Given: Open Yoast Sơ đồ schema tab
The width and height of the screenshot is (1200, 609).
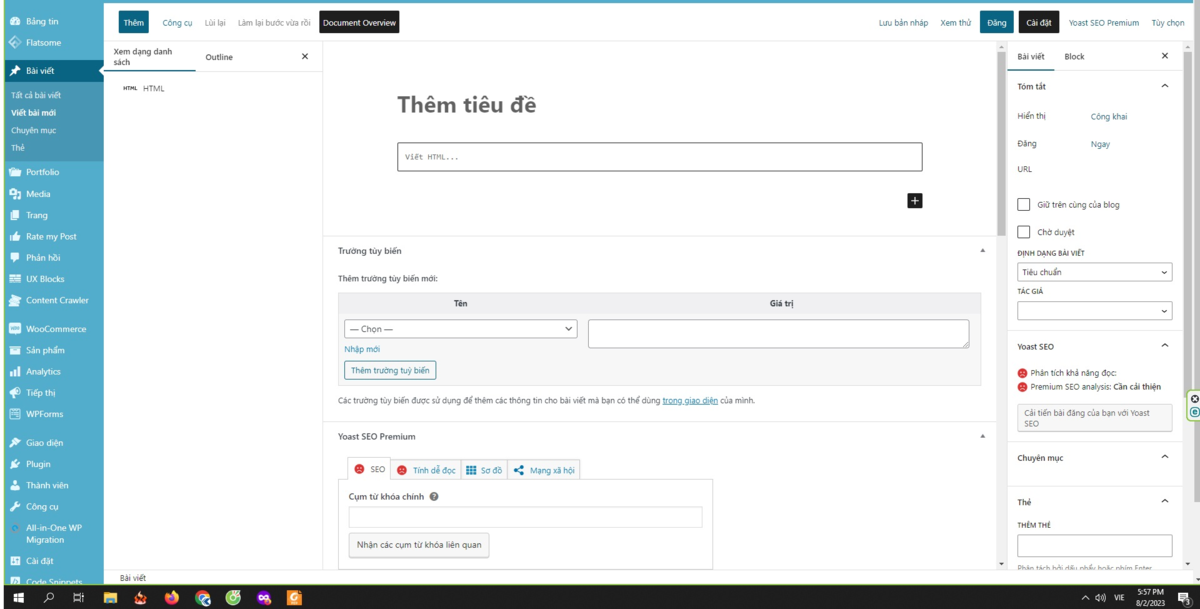Looking at the screenshot, I should [x=484, y=469].
